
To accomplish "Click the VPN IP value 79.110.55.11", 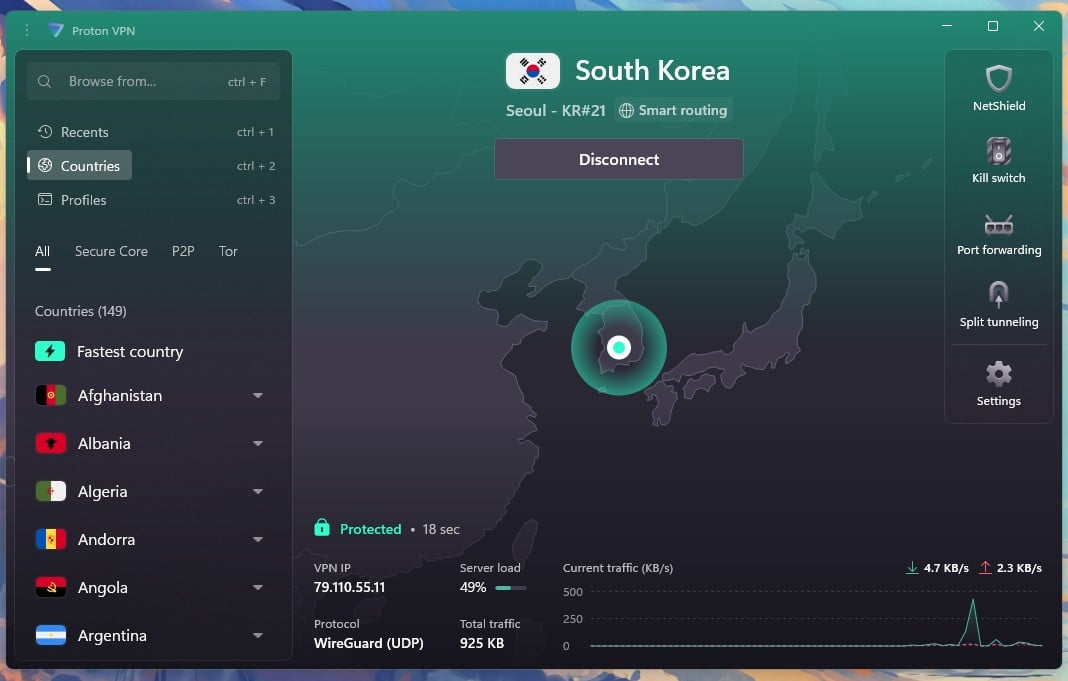I will coord(349,587).
